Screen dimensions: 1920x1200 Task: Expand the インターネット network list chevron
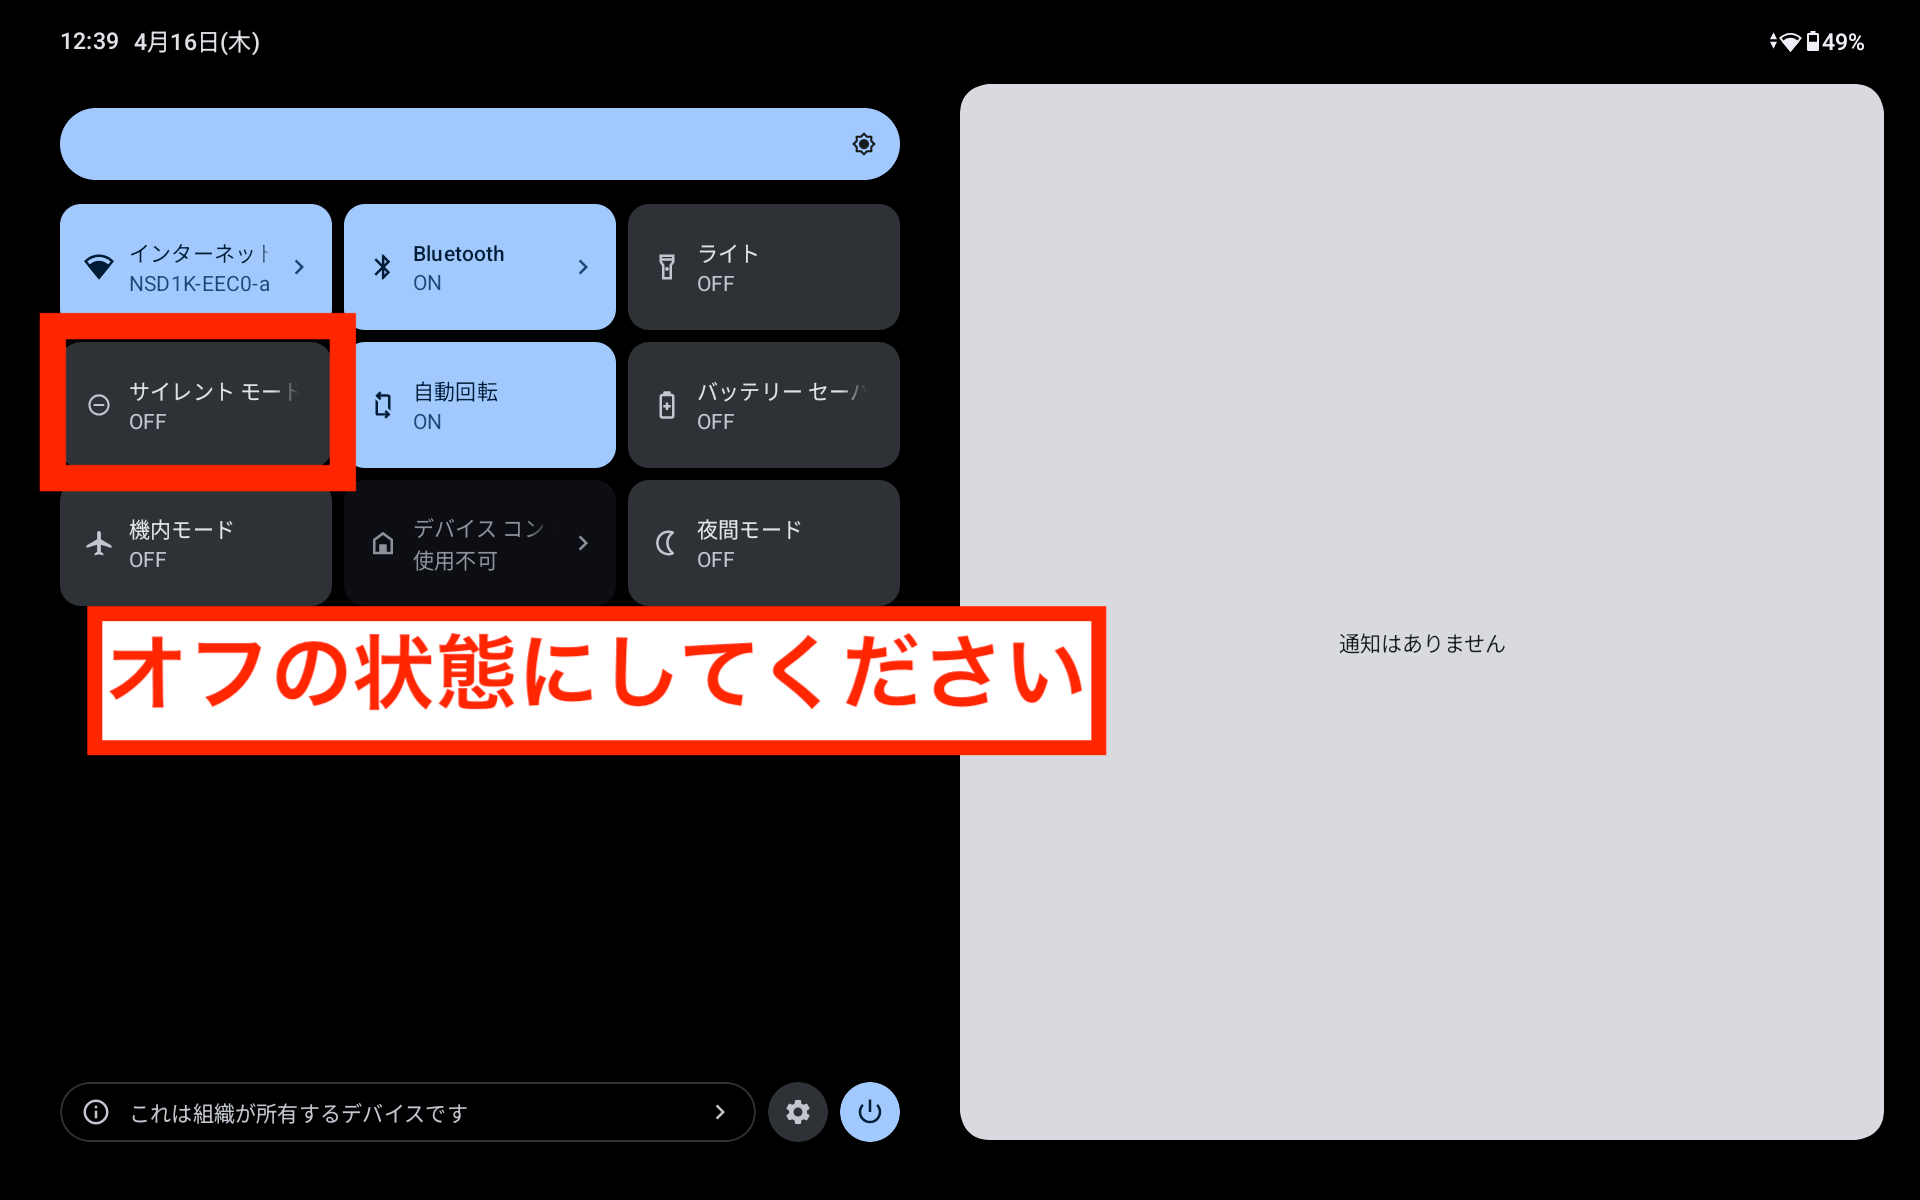299,267
